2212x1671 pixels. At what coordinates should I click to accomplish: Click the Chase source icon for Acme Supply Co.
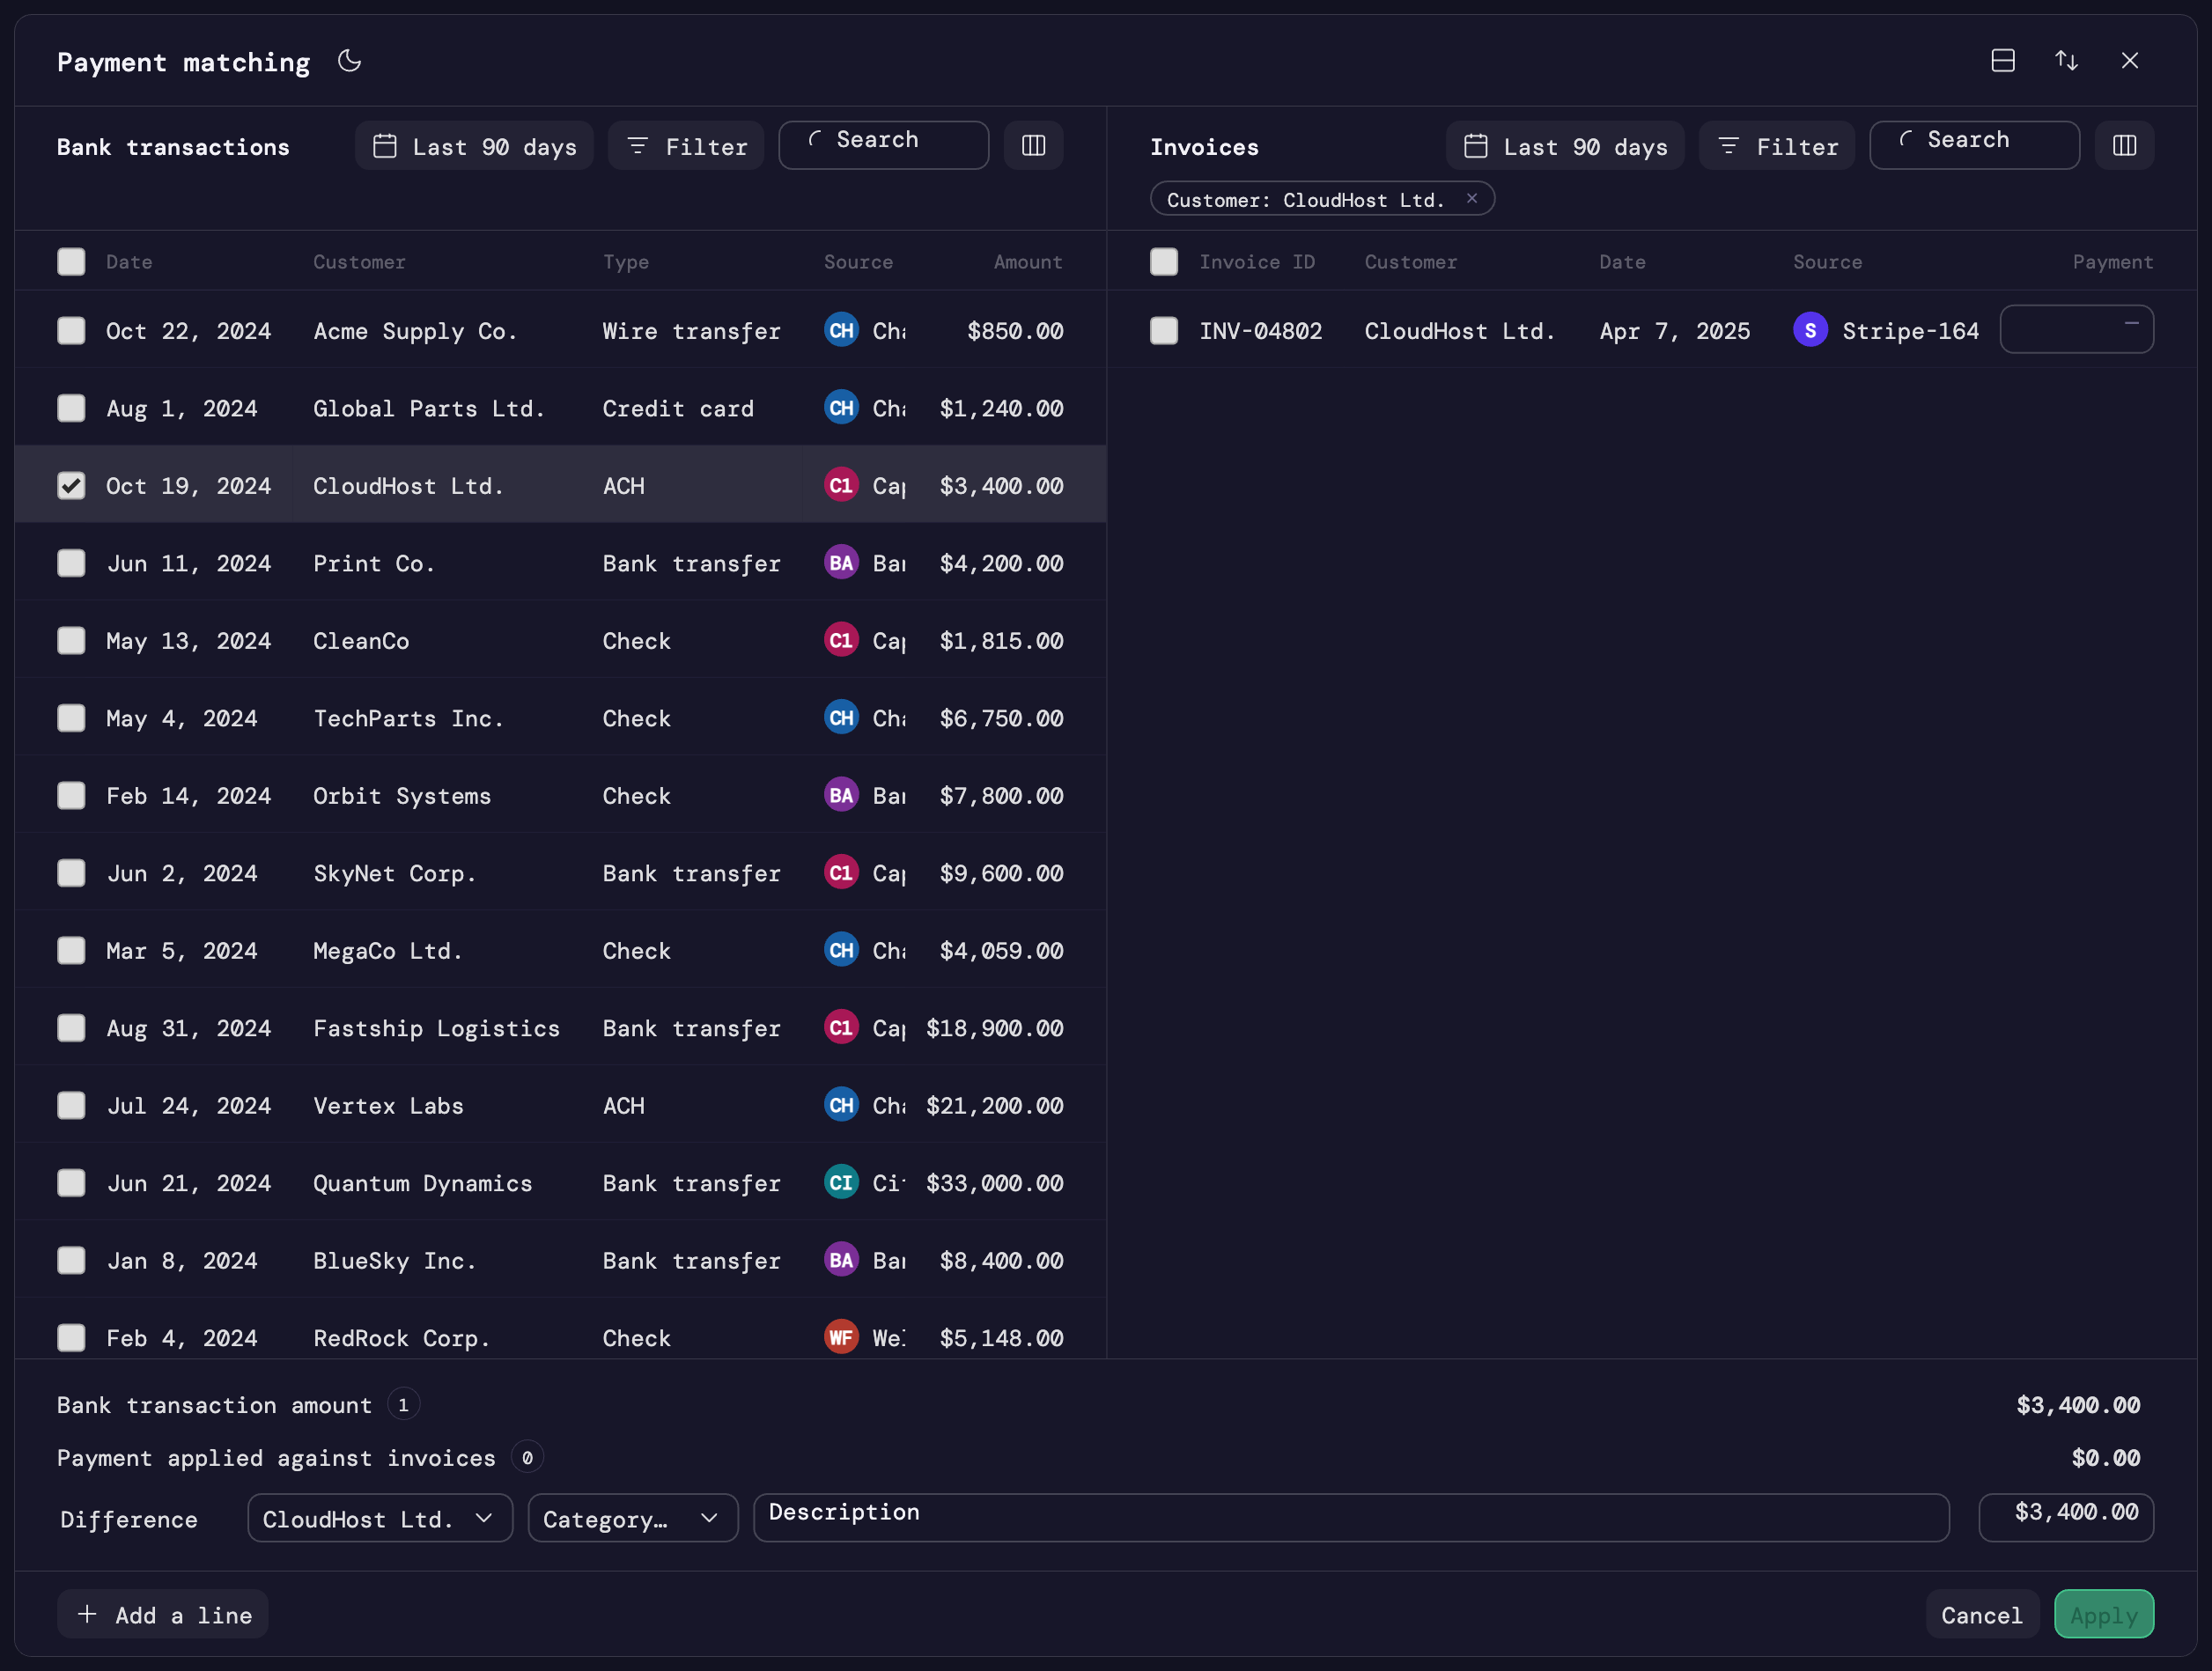coord(841,330)
